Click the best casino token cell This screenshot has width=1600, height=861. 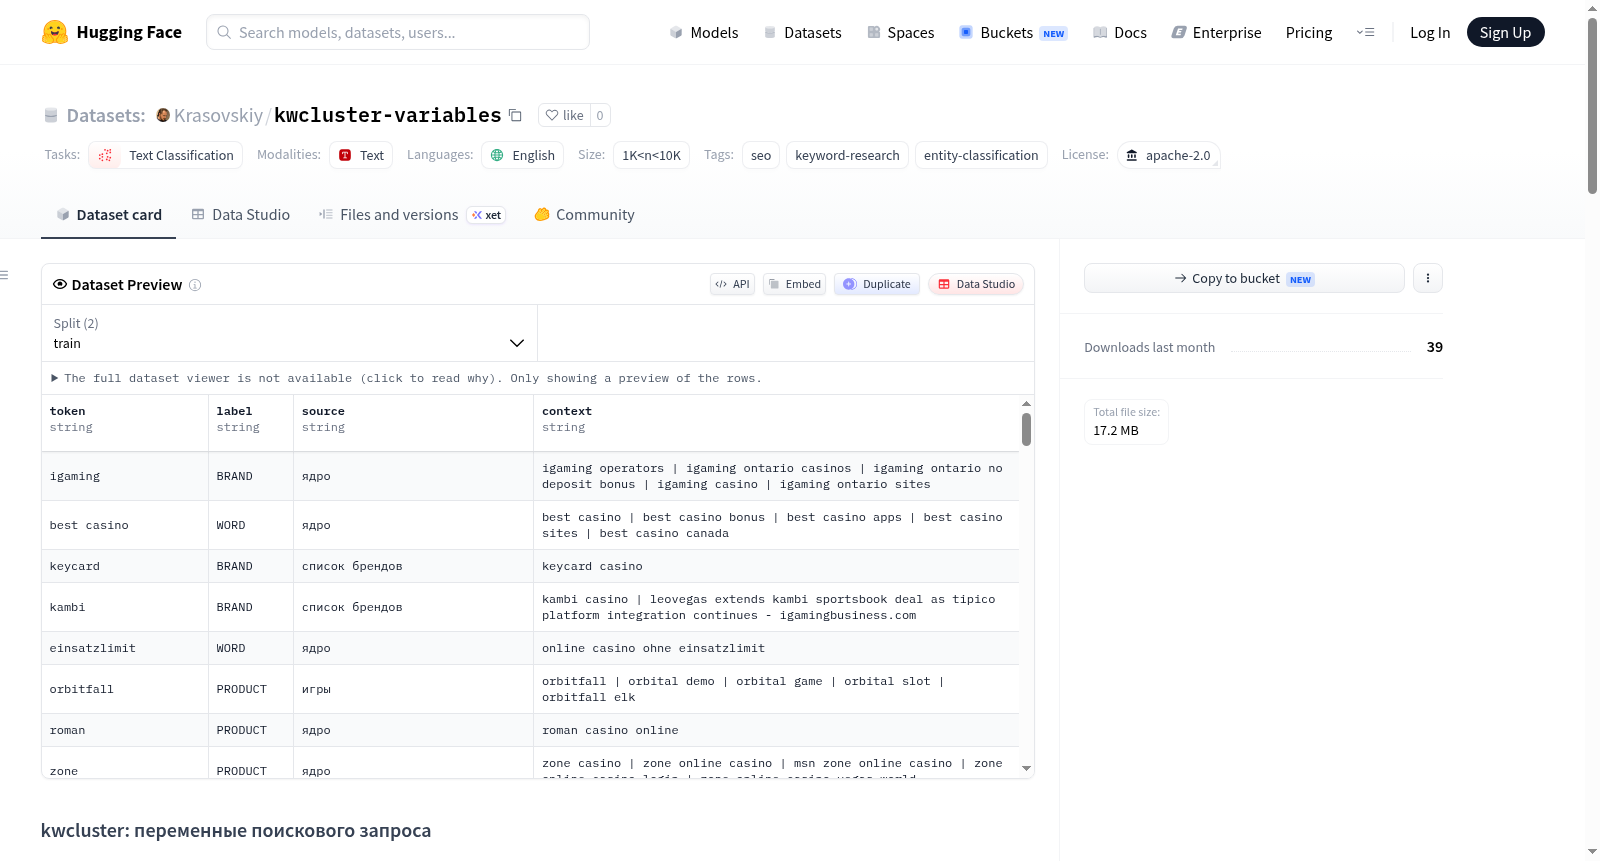point(125,526)
